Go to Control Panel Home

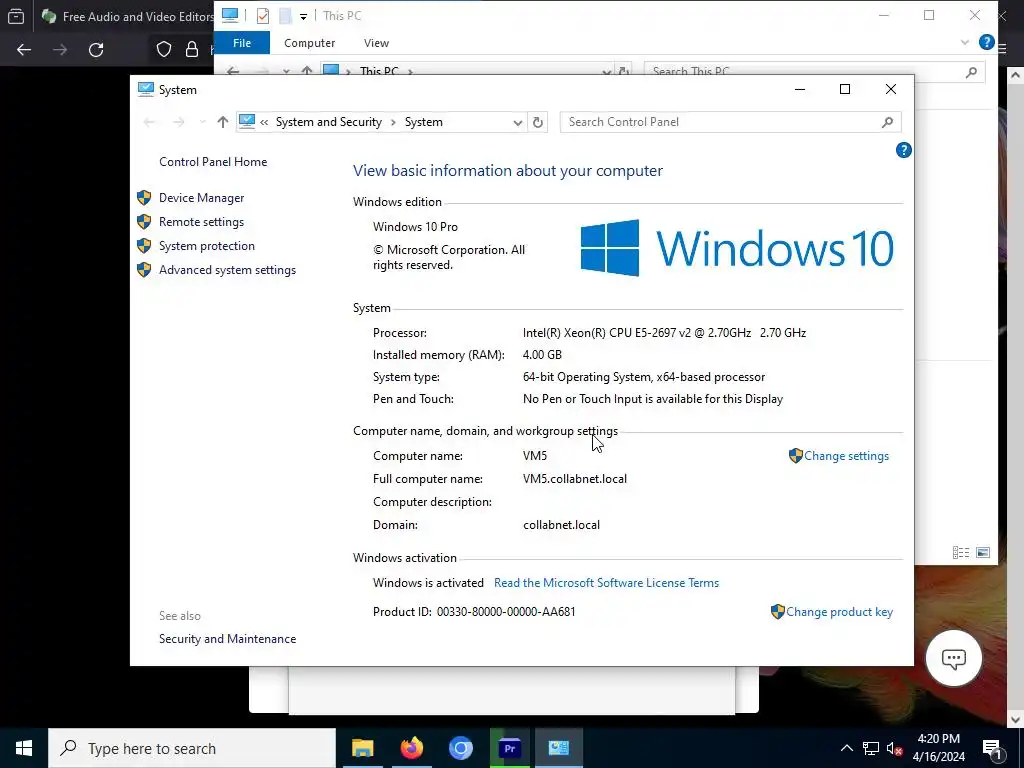tap(213, 162)
